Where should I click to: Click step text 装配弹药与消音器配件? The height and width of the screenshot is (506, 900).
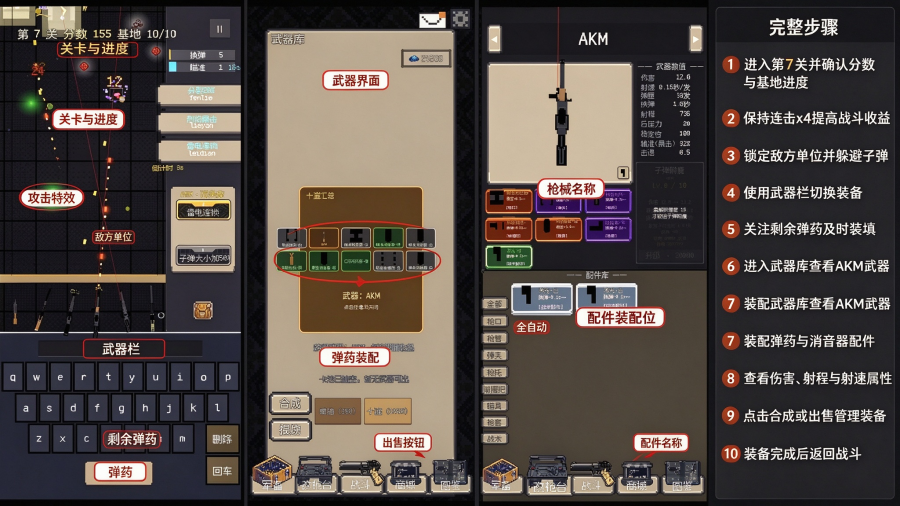(809, 341)
